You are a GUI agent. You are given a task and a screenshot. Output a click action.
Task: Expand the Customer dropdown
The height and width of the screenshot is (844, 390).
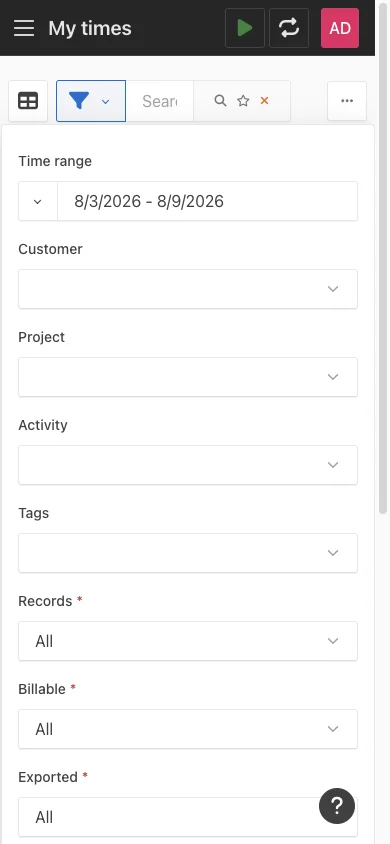point(188,289)
